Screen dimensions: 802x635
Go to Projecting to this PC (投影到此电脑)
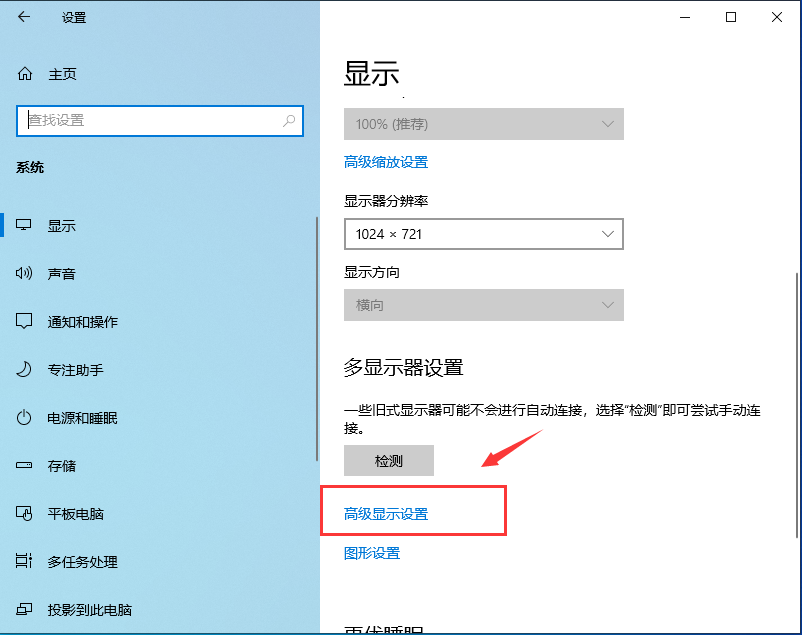click(x=89, y=609)
